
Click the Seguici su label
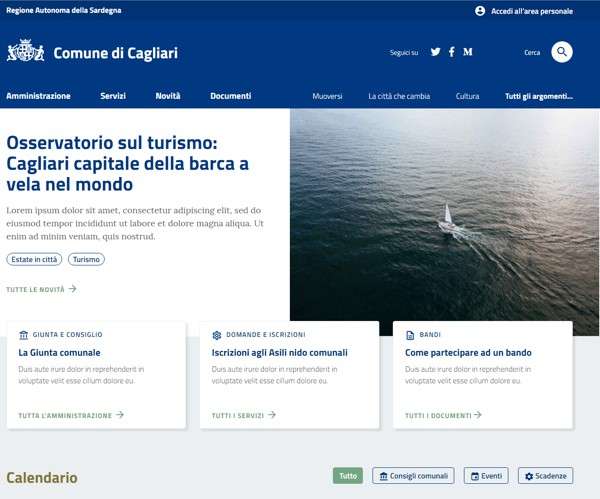[x=404, y=52]
